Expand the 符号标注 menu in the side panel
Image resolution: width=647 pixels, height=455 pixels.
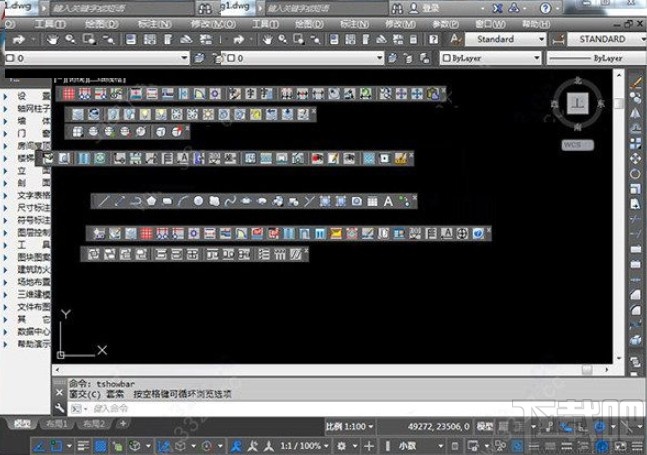coord(33,220)
